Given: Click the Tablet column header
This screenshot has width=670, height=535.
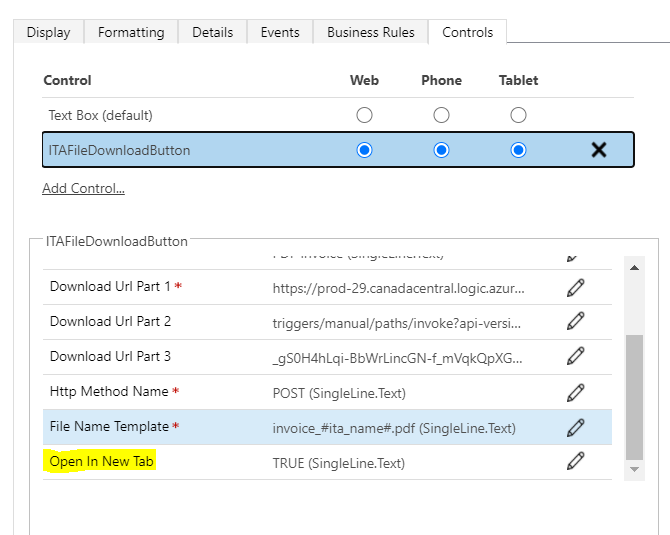Looking at the screenshot, I should pos(518,80).
